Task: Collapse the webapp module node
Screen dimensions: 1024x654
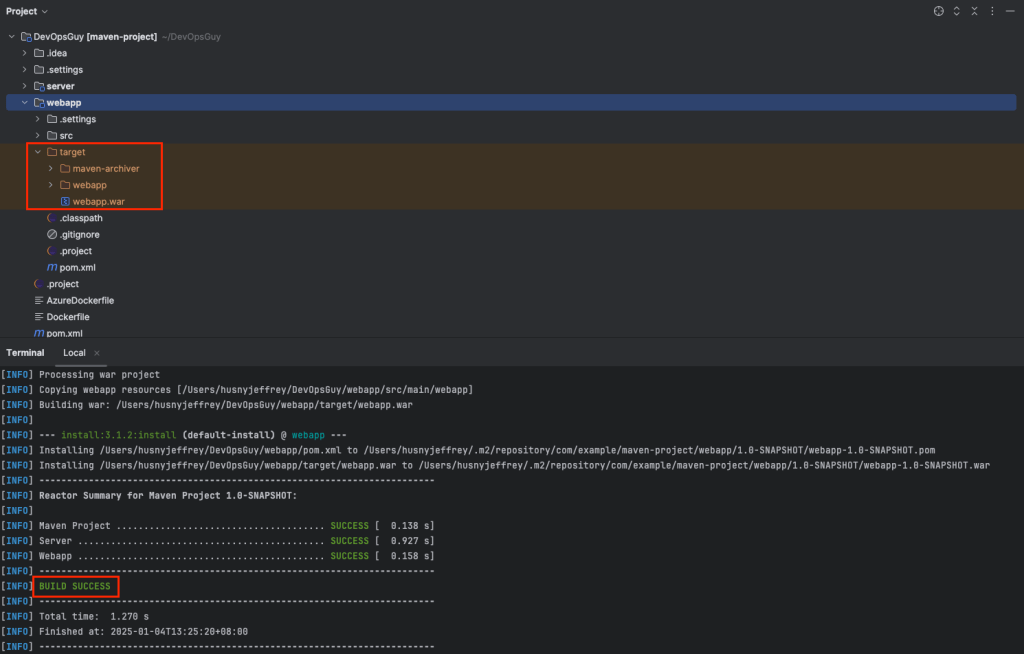Action: tap(25, 103)
